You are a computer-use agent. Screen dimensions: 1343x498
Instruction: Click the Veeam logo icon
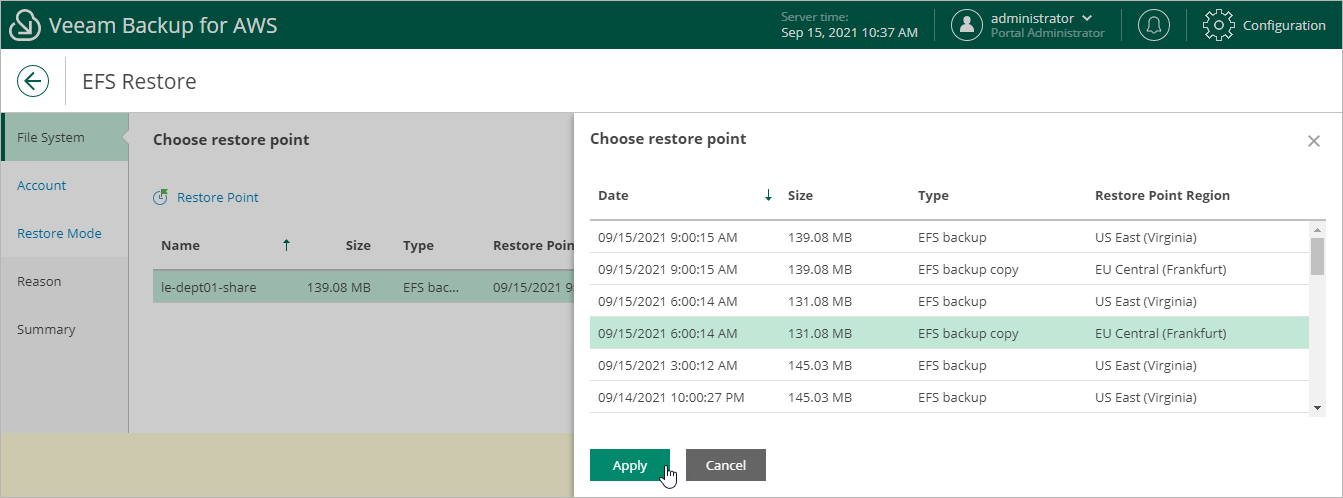(x=24, y=25)
